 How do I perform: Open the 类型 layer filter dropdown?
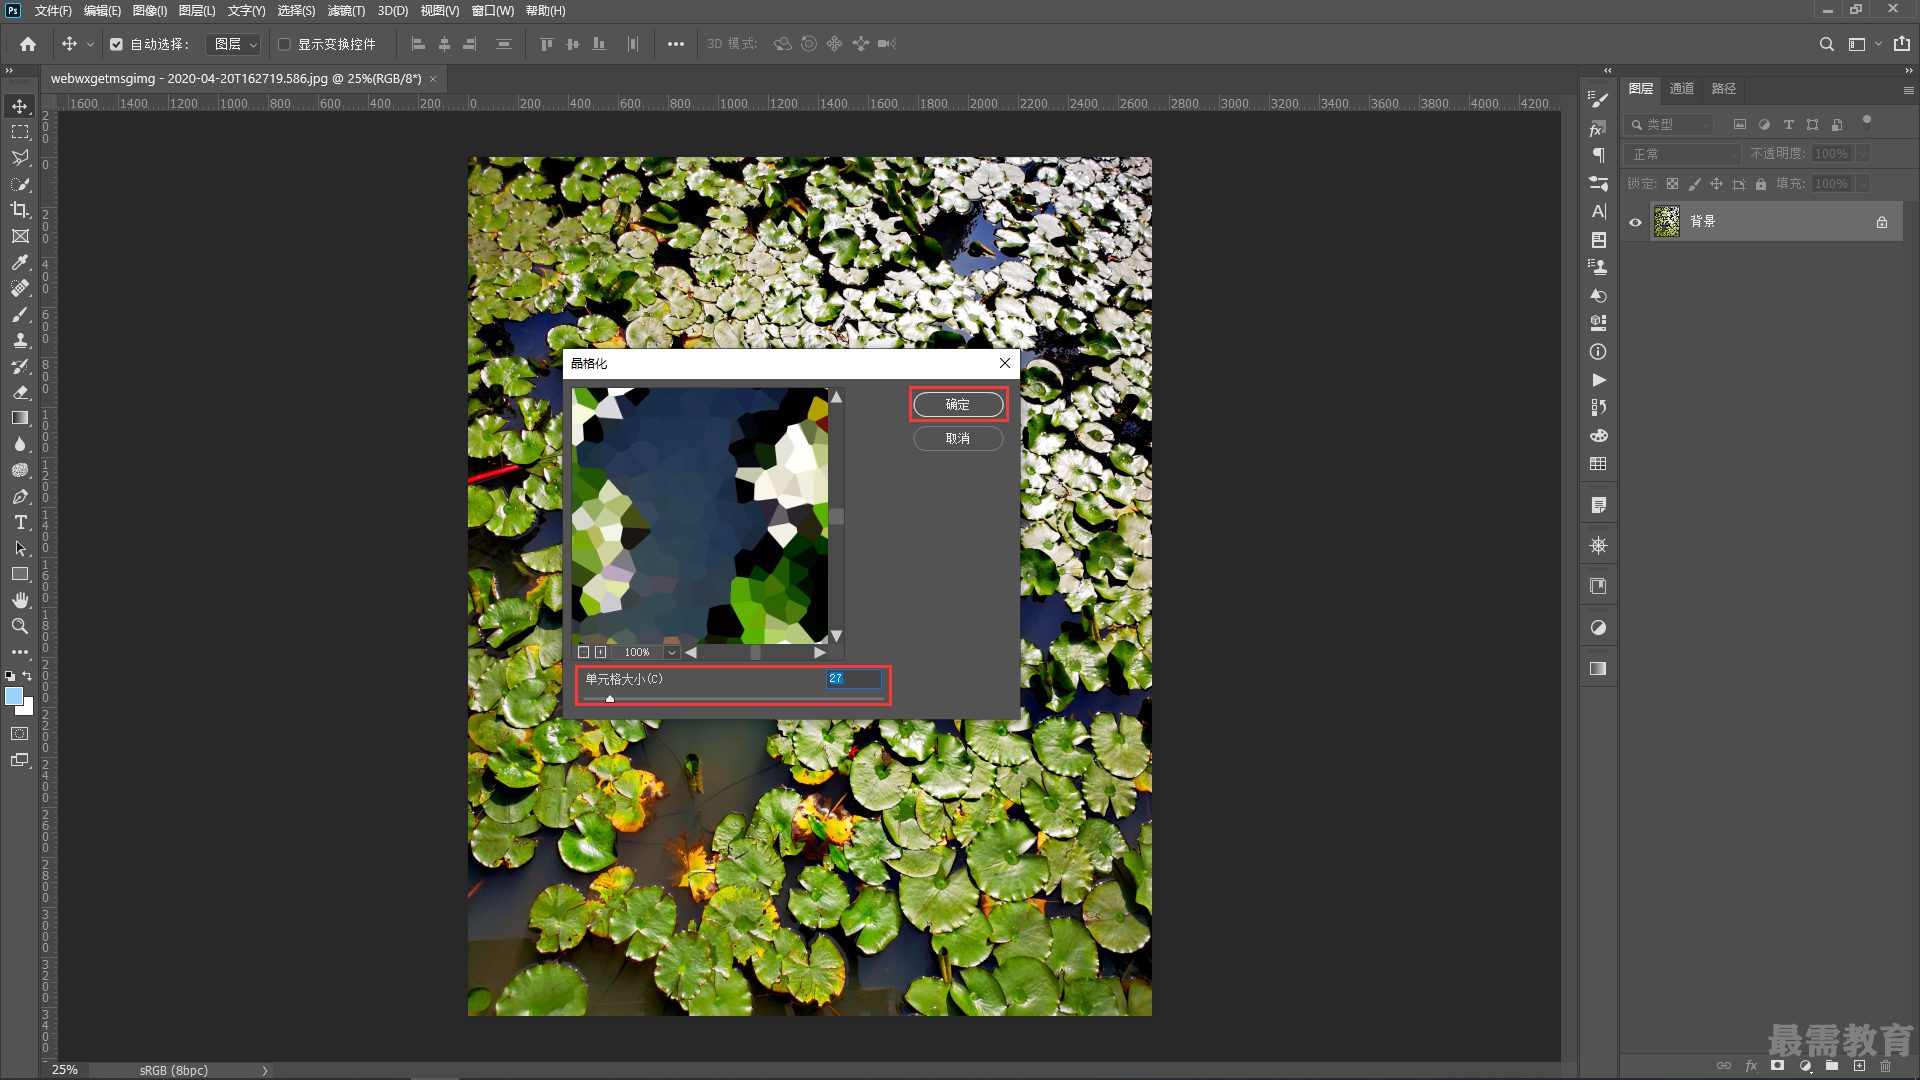click(x=1670, y=125)
